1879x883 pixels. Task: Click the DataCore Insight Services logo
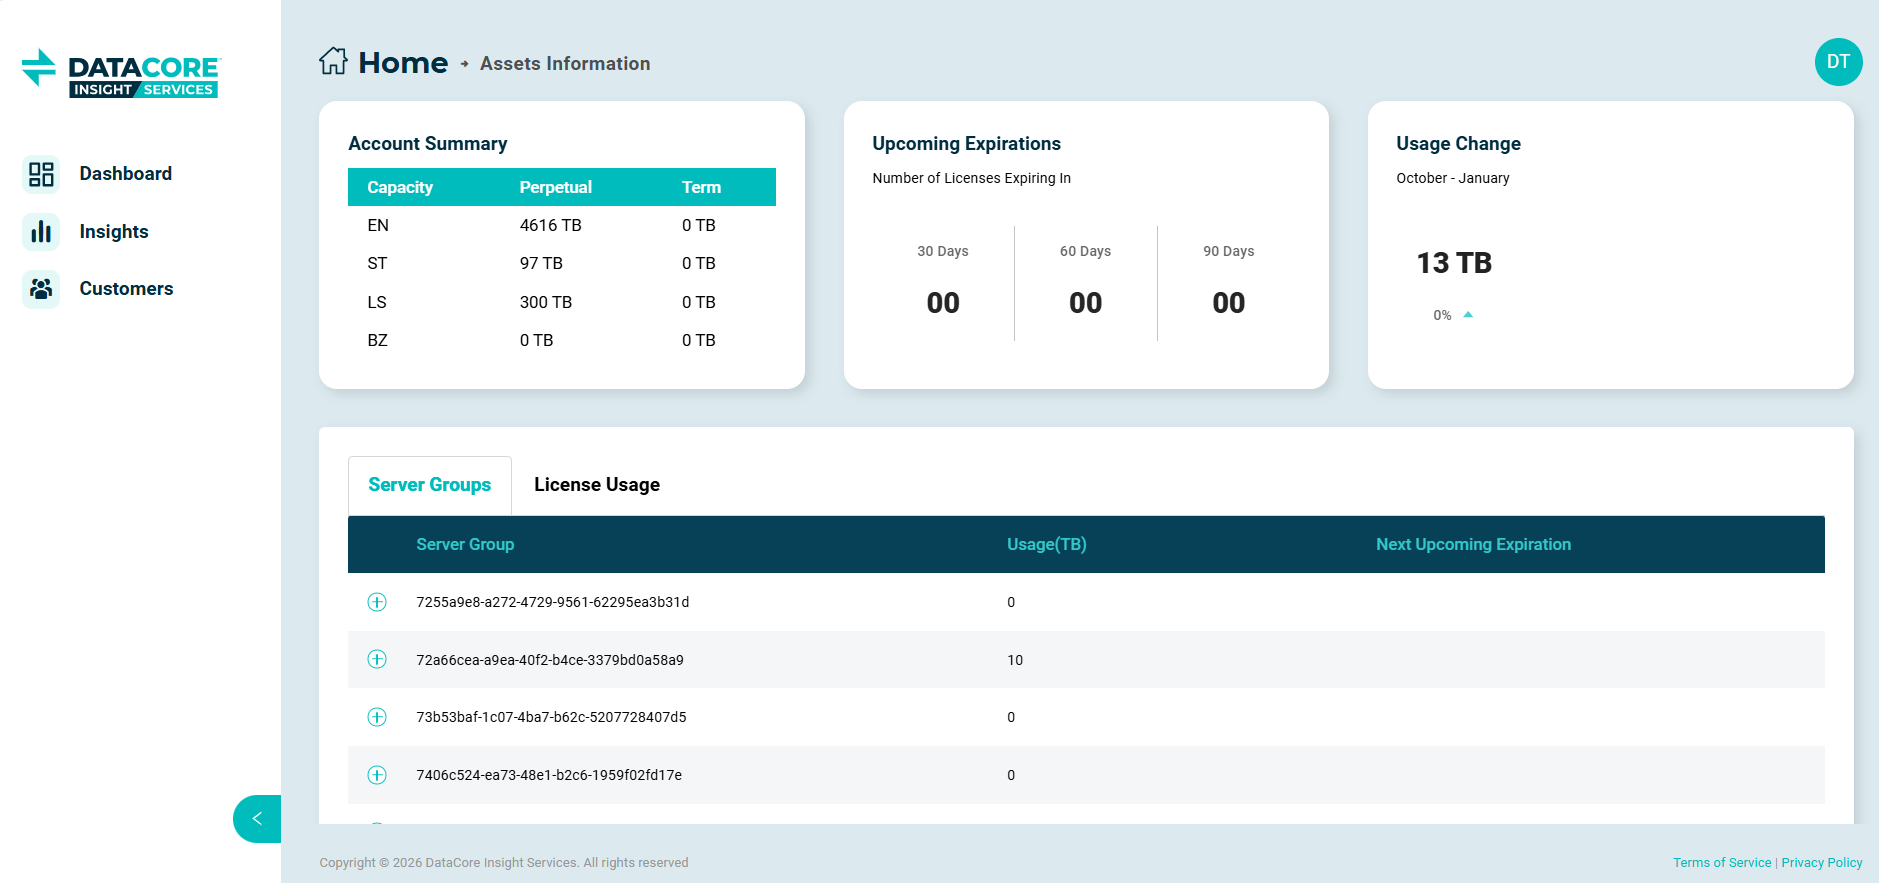(x=121, y=74)
